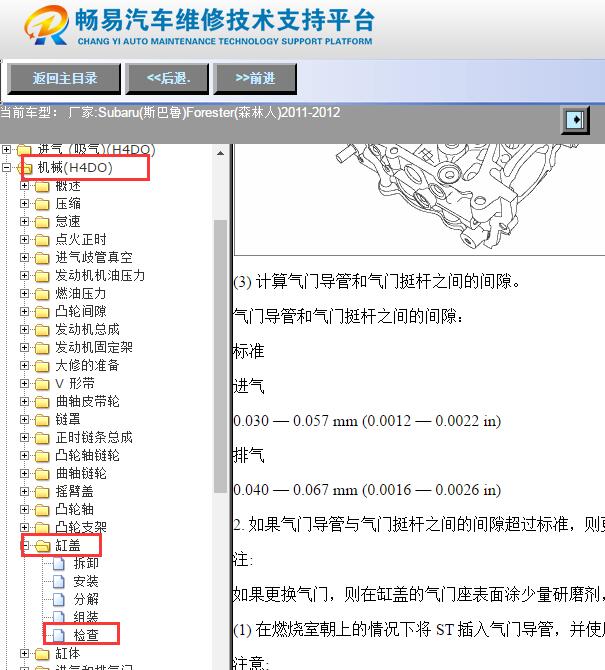The height and width of the screenshot is (670, 605).
Task: Open the 曲轴皮带轮 folder icon
Action: pyautogui.click(x=42, y=402)
